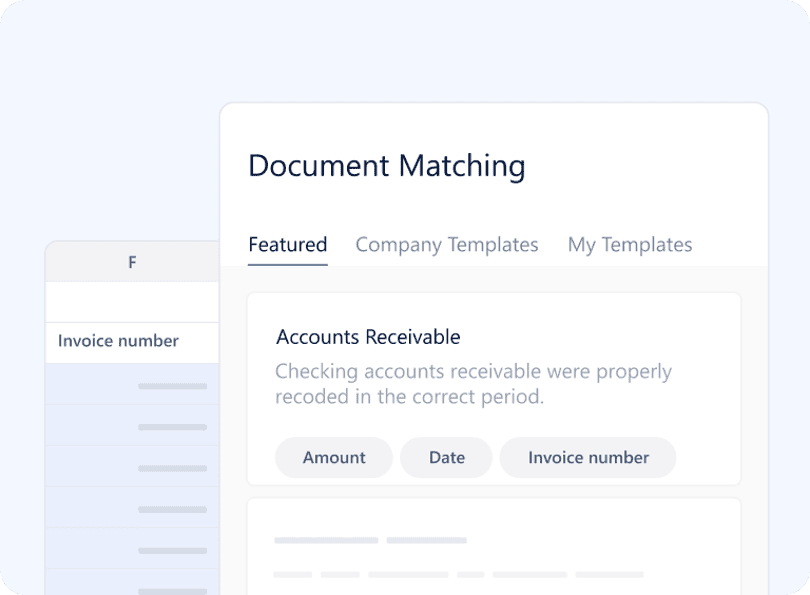Screen dimensions: 810x595
Task: Select third data cell under Invoice number
Action: 132,466
